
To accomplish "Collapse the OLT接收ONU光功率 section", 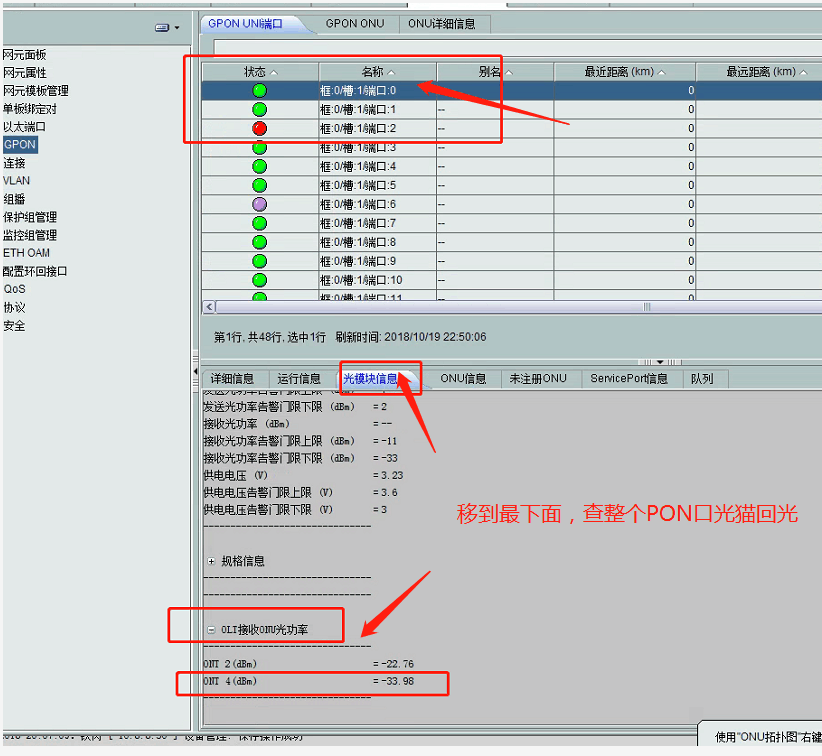I will [211, 630].
